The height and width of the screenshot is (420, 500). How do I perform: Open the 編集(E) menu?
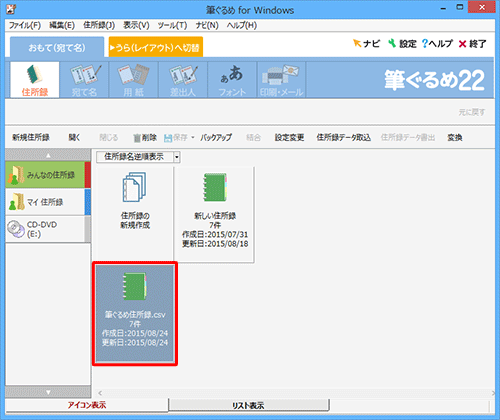point(62,25)
